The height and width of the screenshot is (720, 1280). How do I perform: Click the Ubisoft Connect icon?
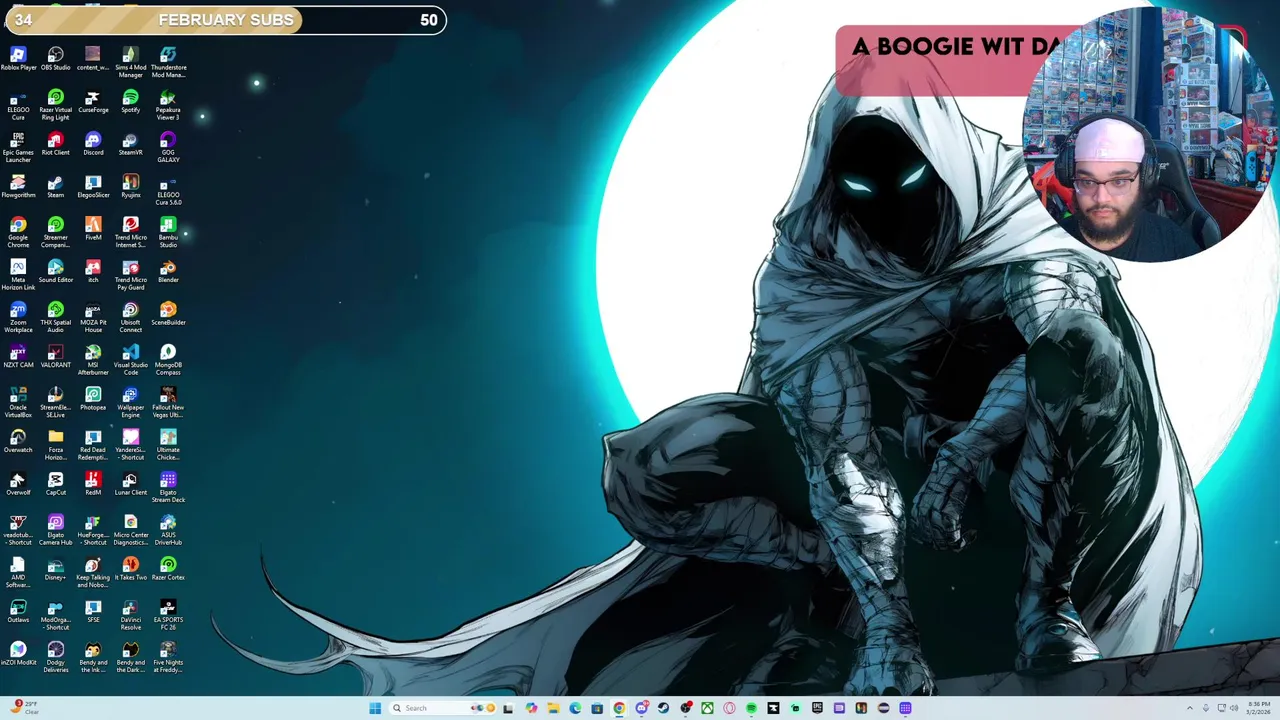130,317
